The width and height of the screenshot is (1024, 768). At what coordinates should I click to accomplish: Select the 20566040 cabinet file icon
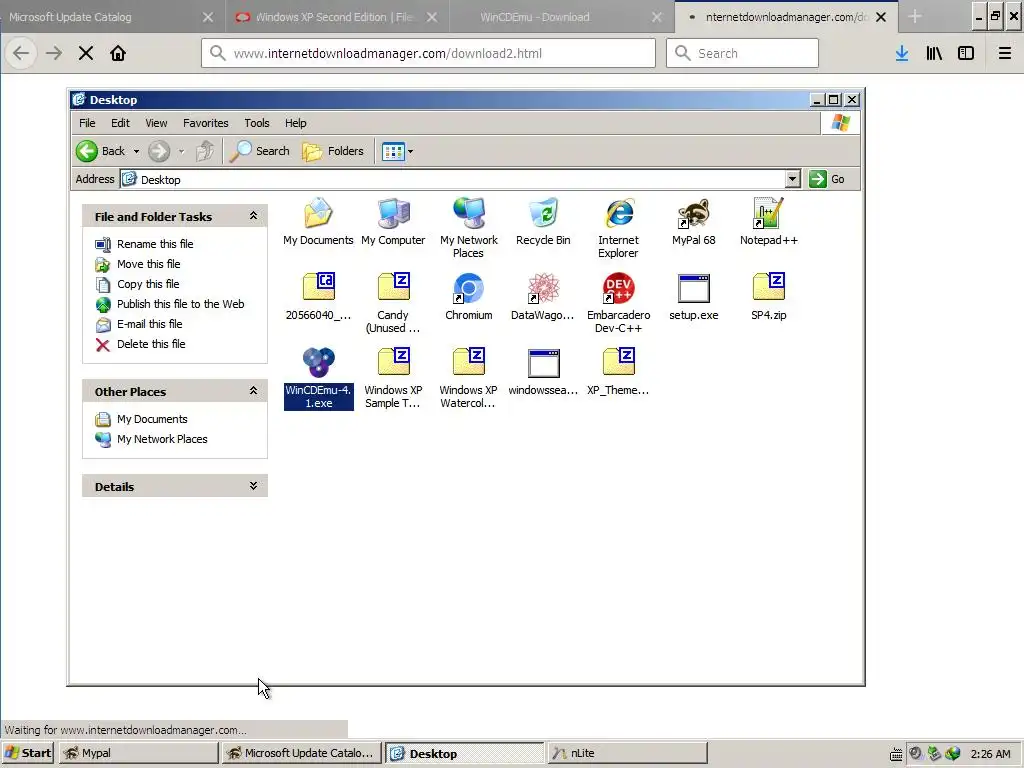click(x=318, y=288)
